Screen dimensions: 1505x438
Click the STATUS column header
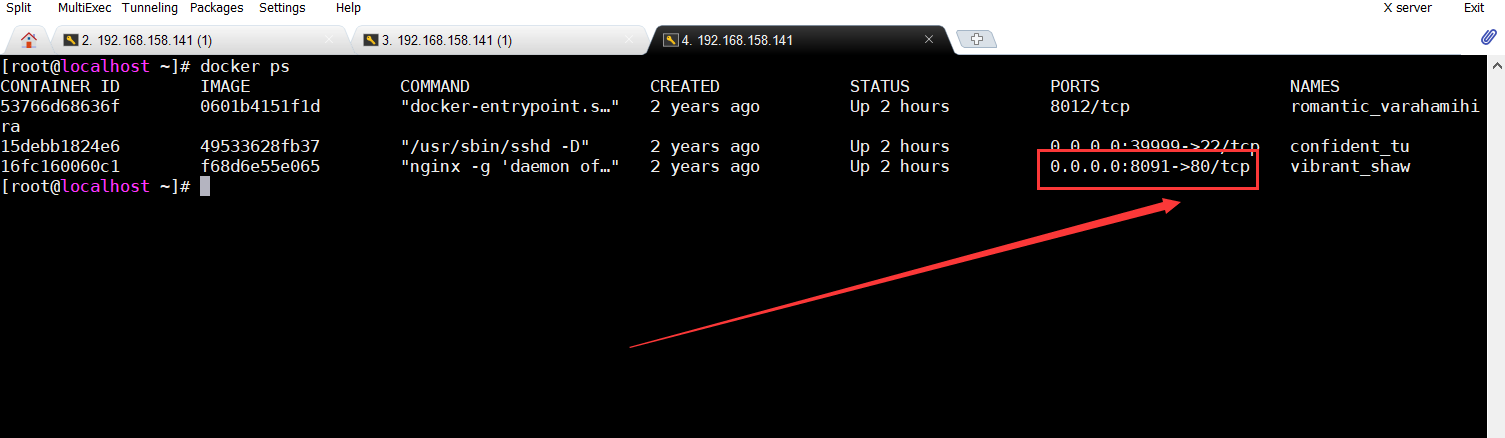pos(880,86)
